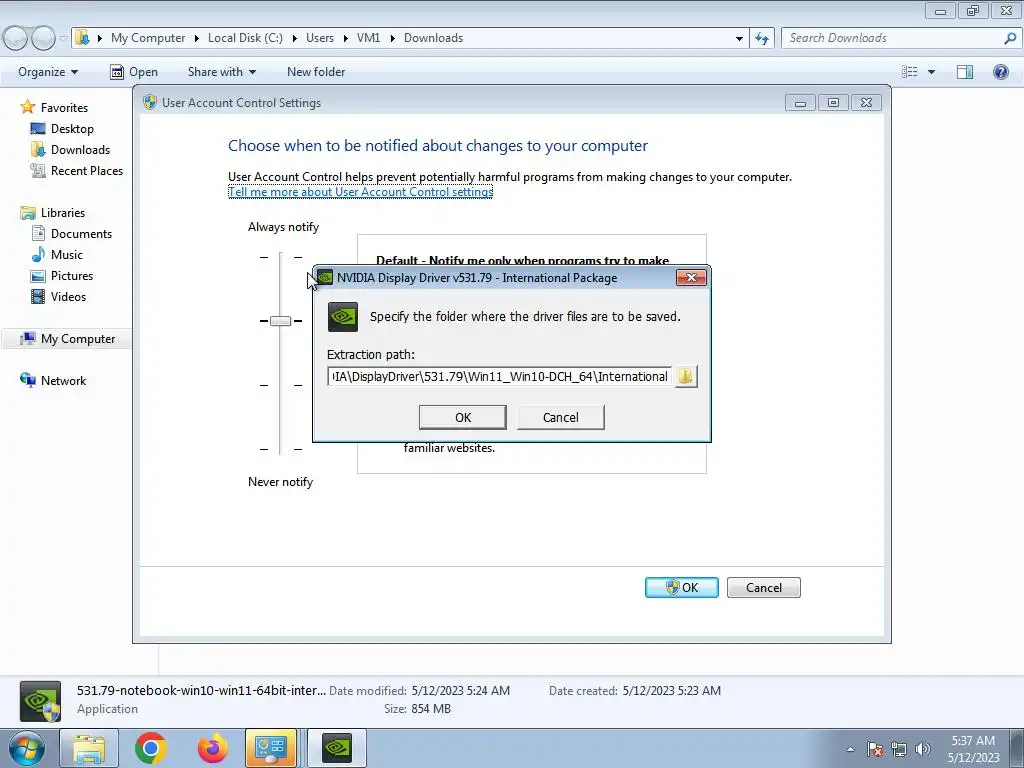1024x768 pixels.
Task: Refresh the Downloads folder address bar
Action: [x=761, y=38]
